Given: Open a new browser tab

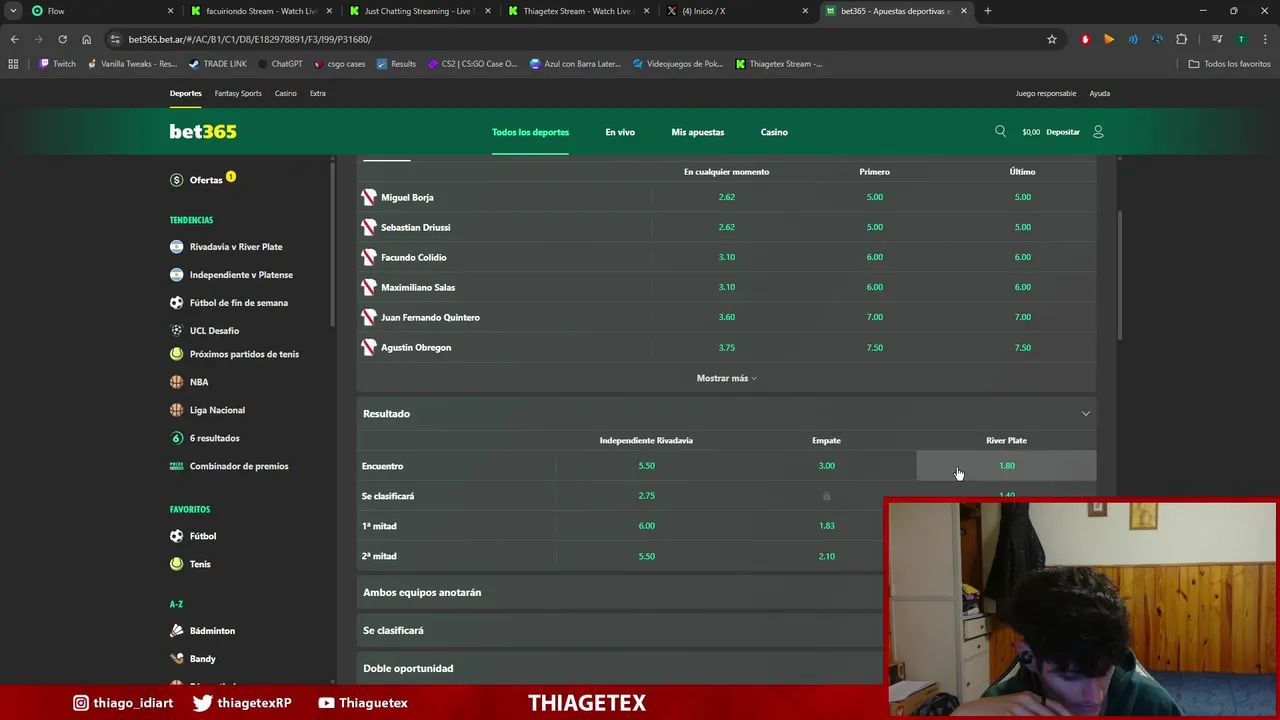Looking at the screenshot, I should click(x=987, y=11).
